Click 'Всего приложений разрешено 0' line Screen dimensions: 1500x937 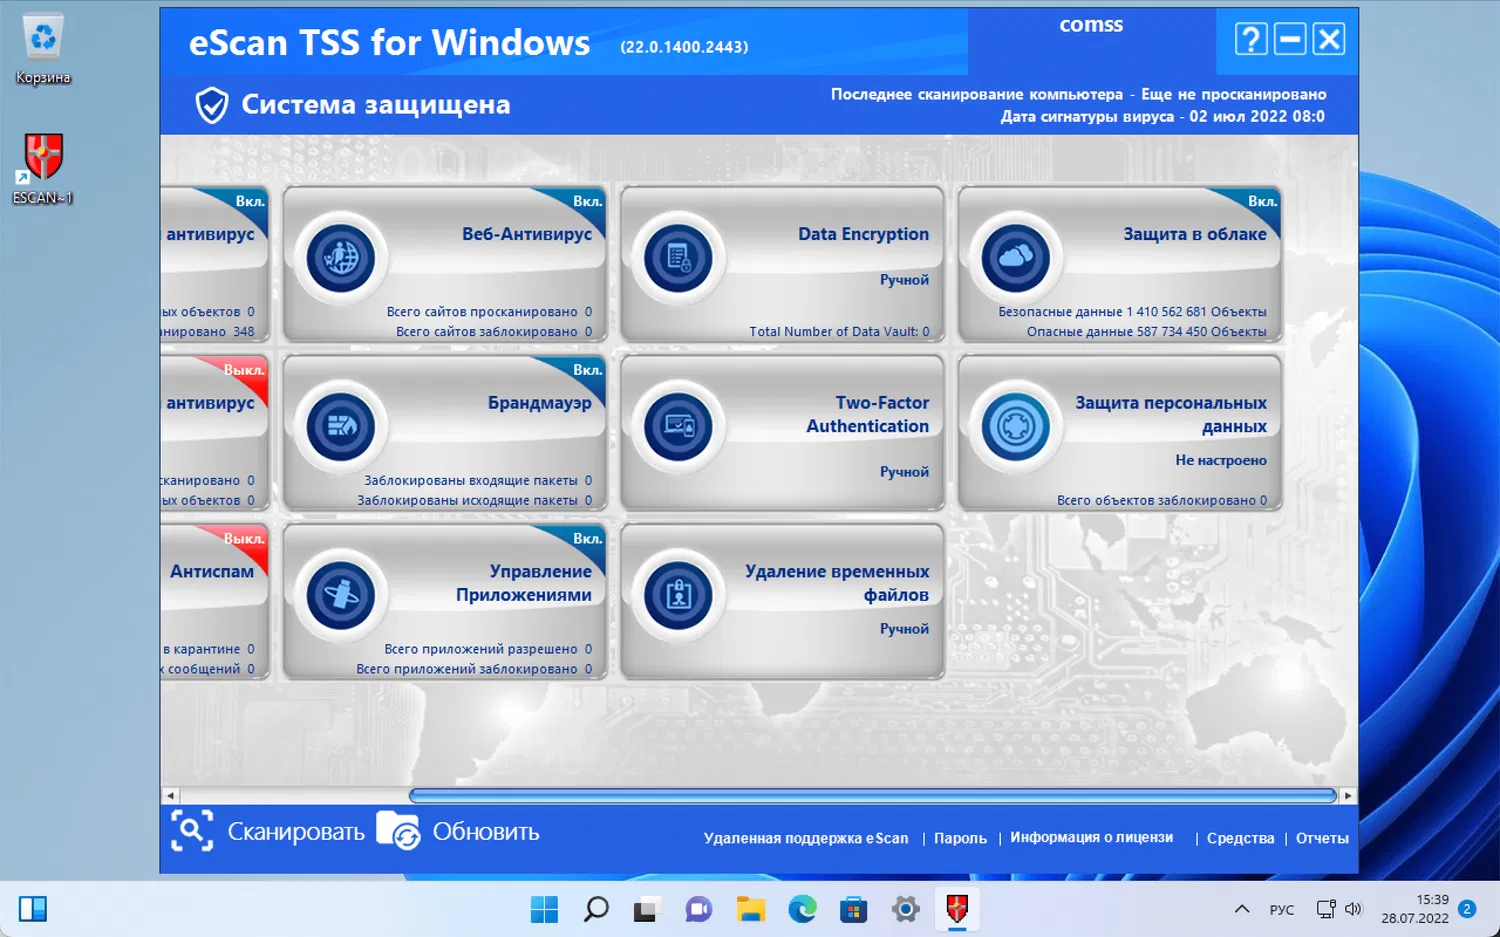tap(488, 650)
